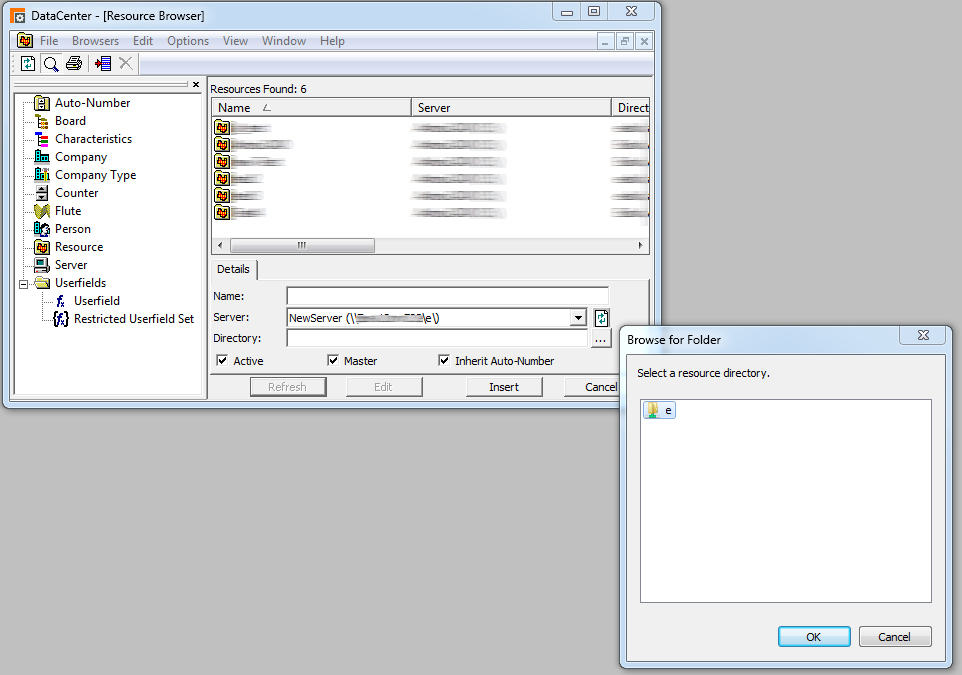Click the horizontal scrollbar under the results list
The height and width of the screenshot is (675, 962).
point(303,245)
